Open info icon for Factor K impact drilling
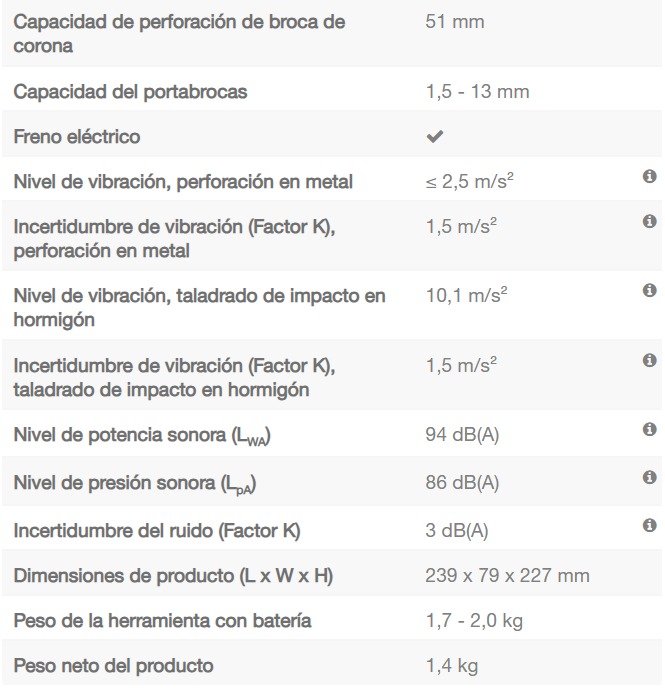 649,360
